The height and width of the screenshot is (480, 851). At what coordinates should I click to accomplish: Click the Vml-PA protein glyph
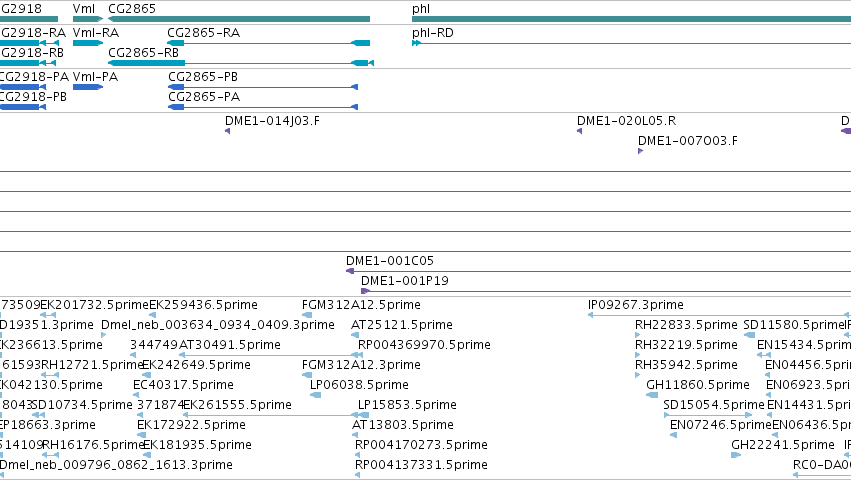tap(88, 87)
